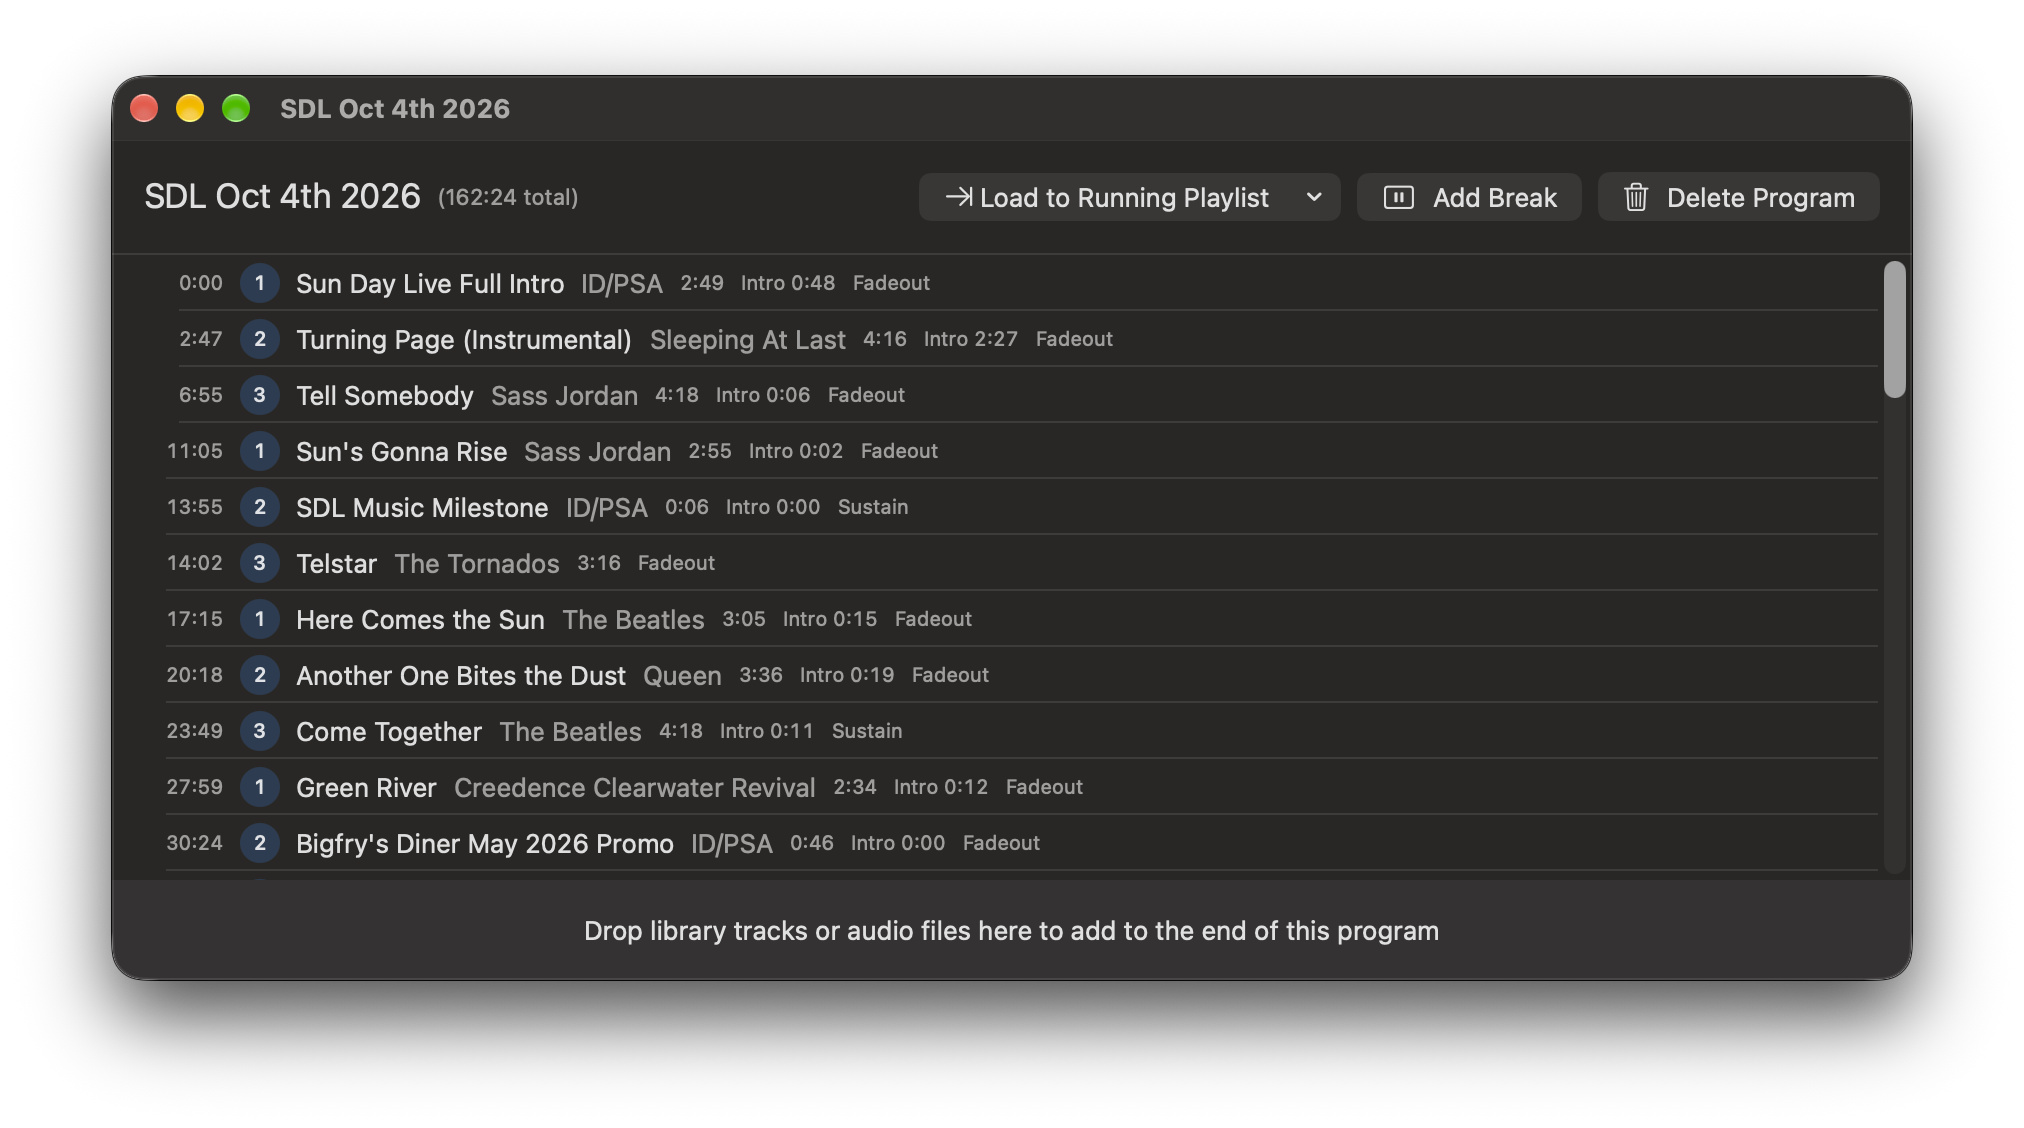Click The Tornados artist name

(477, 564)
